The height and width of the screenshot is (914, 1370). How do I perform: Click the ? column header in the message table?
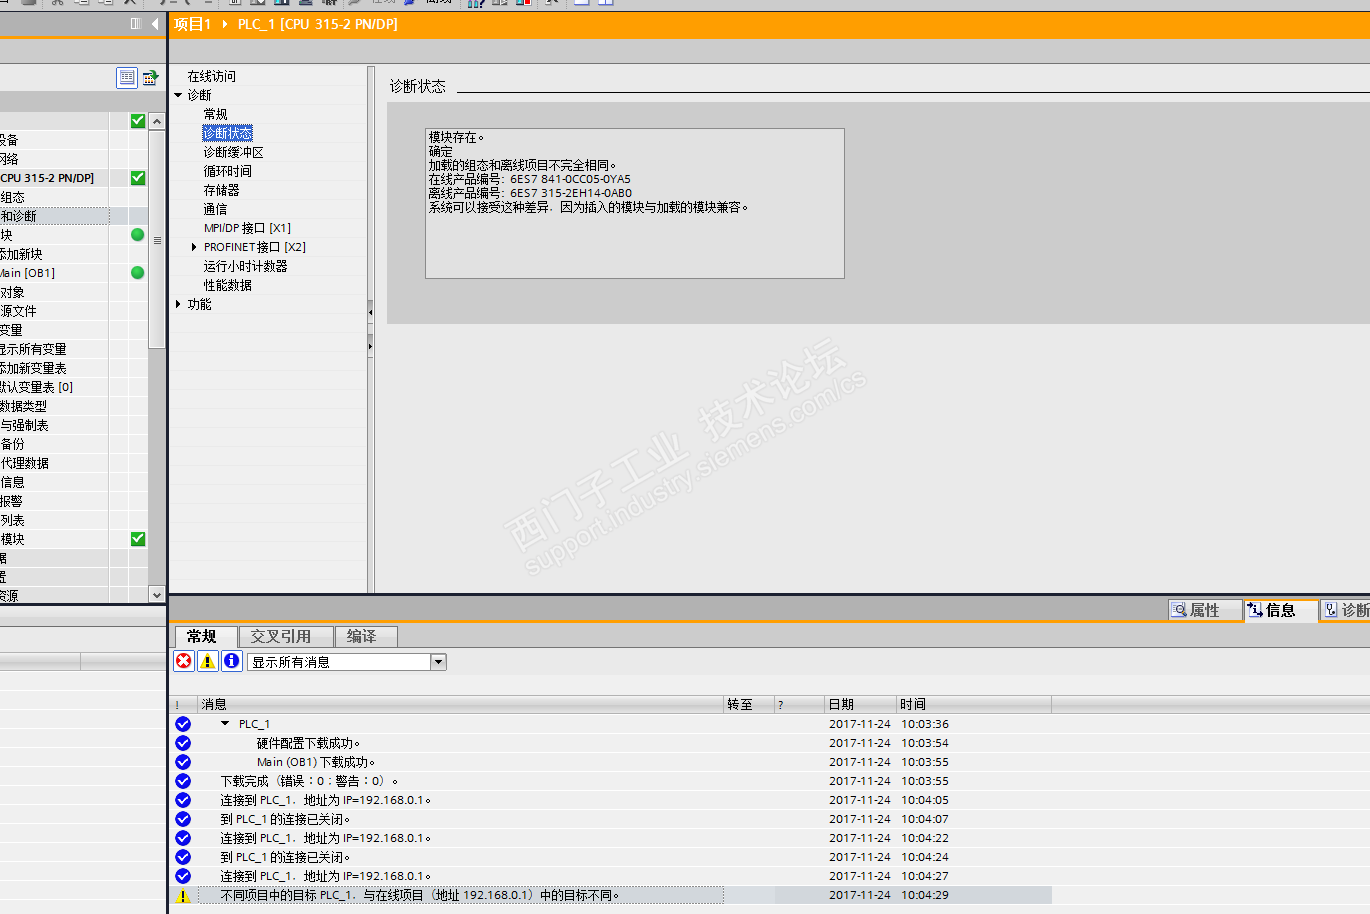800,704
